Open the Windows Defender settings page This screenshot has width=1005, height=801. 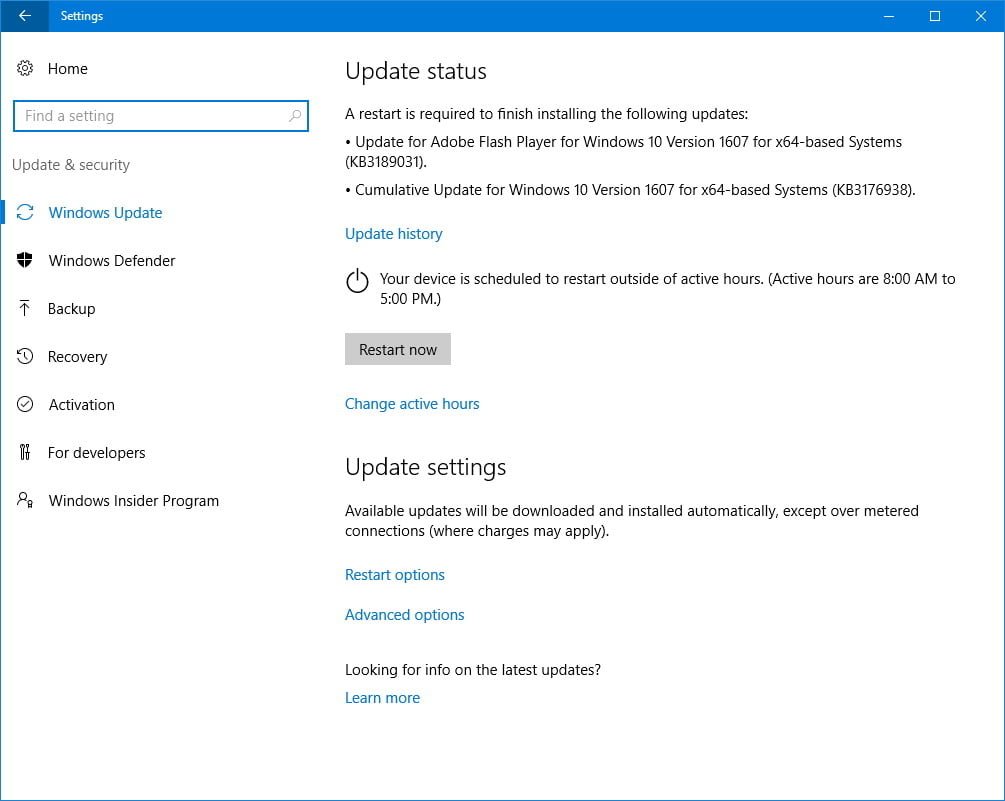coord(112,261)
